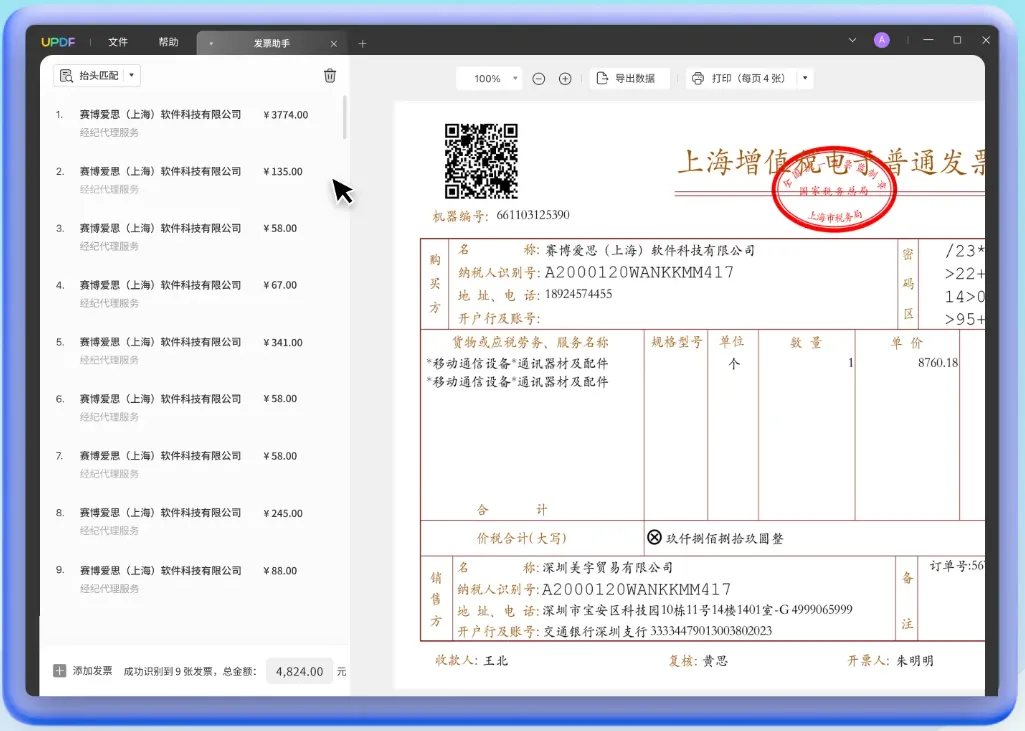This screenshot has width=1025, height=731.
Task: Click unit price 8760.18
Action: click(x=937, y=362)
